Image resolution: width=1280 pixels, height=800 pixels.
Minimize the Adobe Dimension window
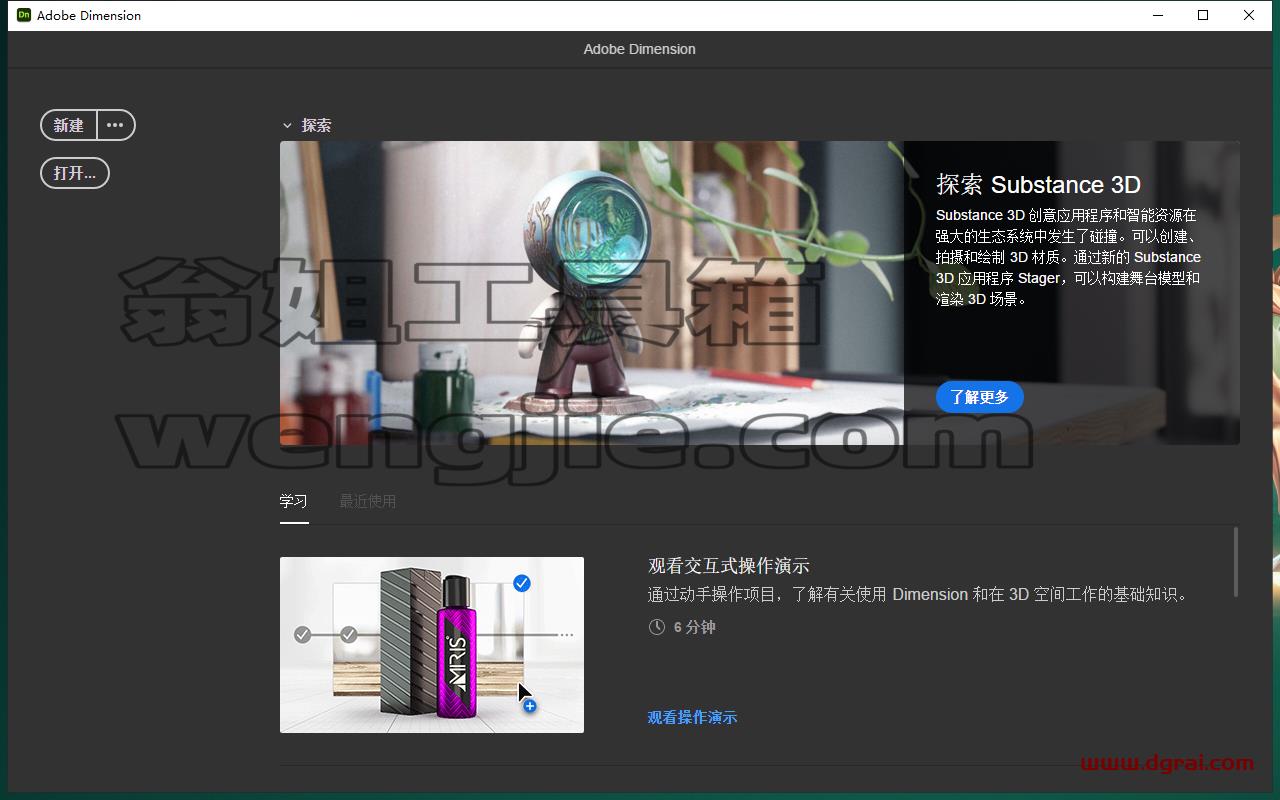click(1158, 15)
